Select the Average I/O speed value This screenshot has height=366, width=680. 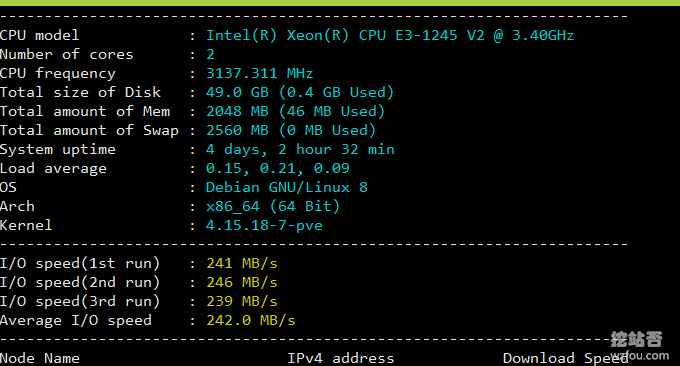tap(251, 320)
